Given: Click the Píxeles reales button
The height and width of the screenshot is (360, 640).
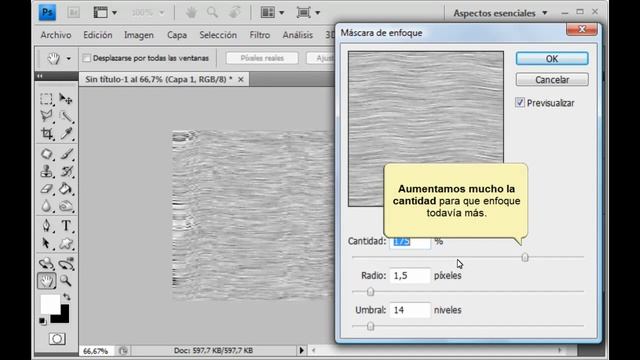Looking at the screenshot, I should click(262, 58).
